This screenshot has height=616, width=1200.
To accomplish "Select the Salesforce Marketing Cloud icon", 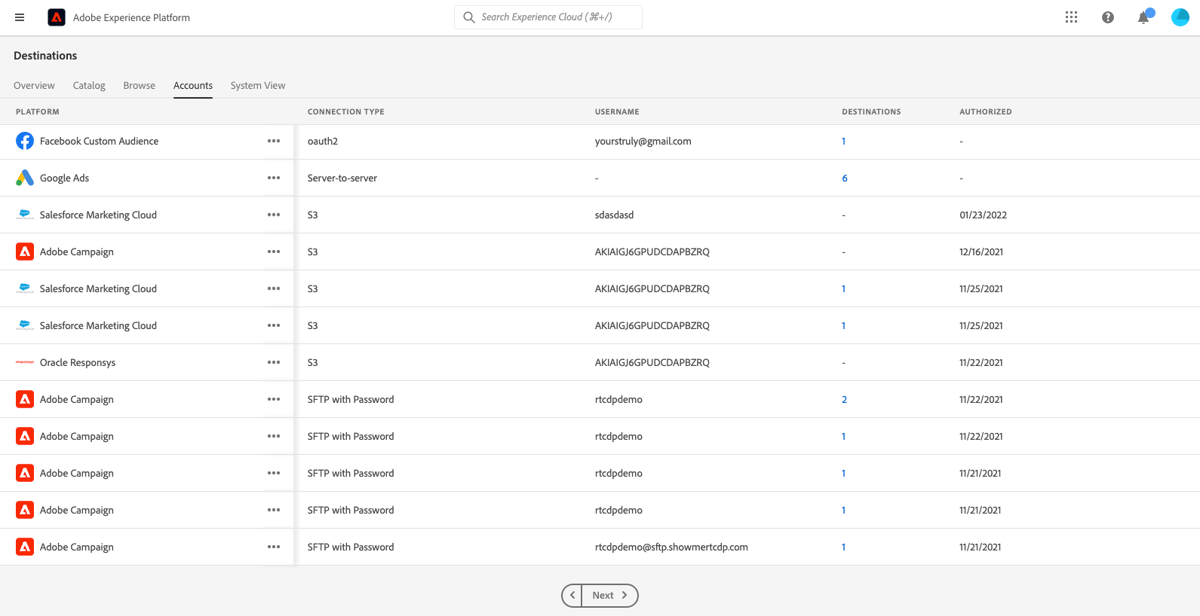I will (24, 214).
